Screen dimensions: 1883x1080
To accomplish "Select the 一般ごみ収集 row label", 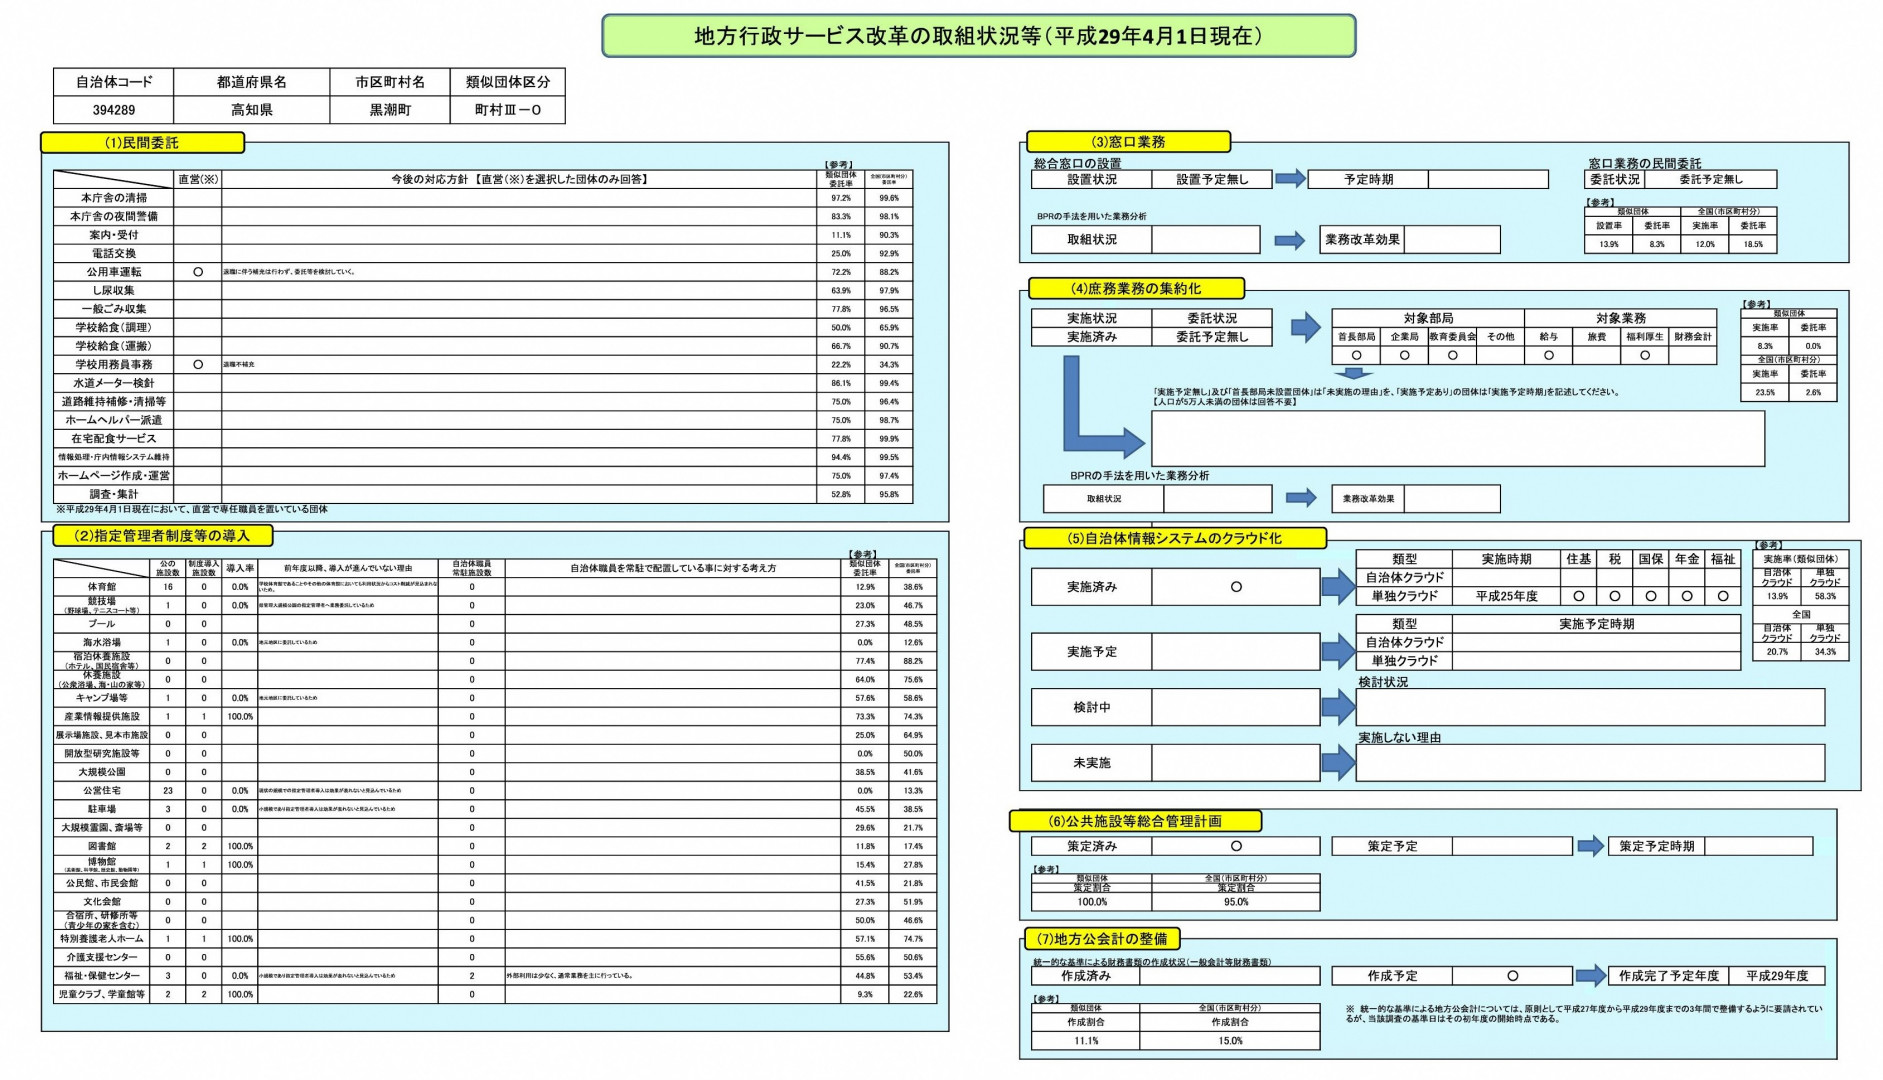I will pyautogui.click(x=114, y=309).
